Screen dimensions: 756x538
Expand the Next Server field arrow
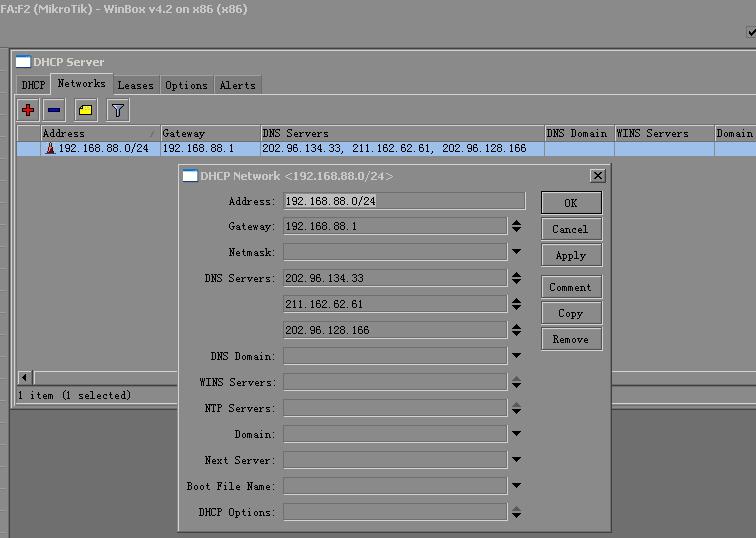[x=516, y=460]
